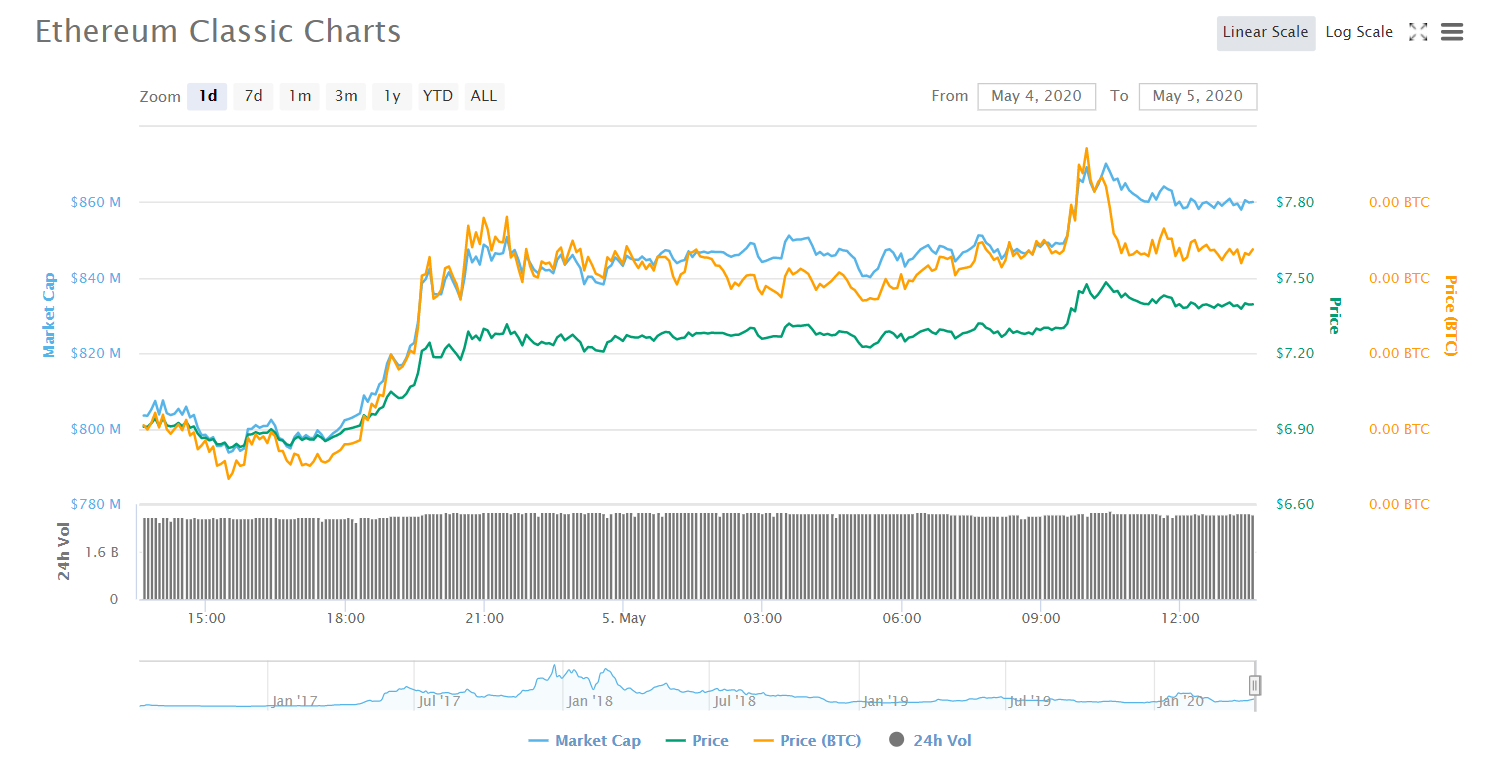The height and width of the screenshot is (763, 1488).
Task: Click the $6.90 price axis label
Action: click(1296, 429)
